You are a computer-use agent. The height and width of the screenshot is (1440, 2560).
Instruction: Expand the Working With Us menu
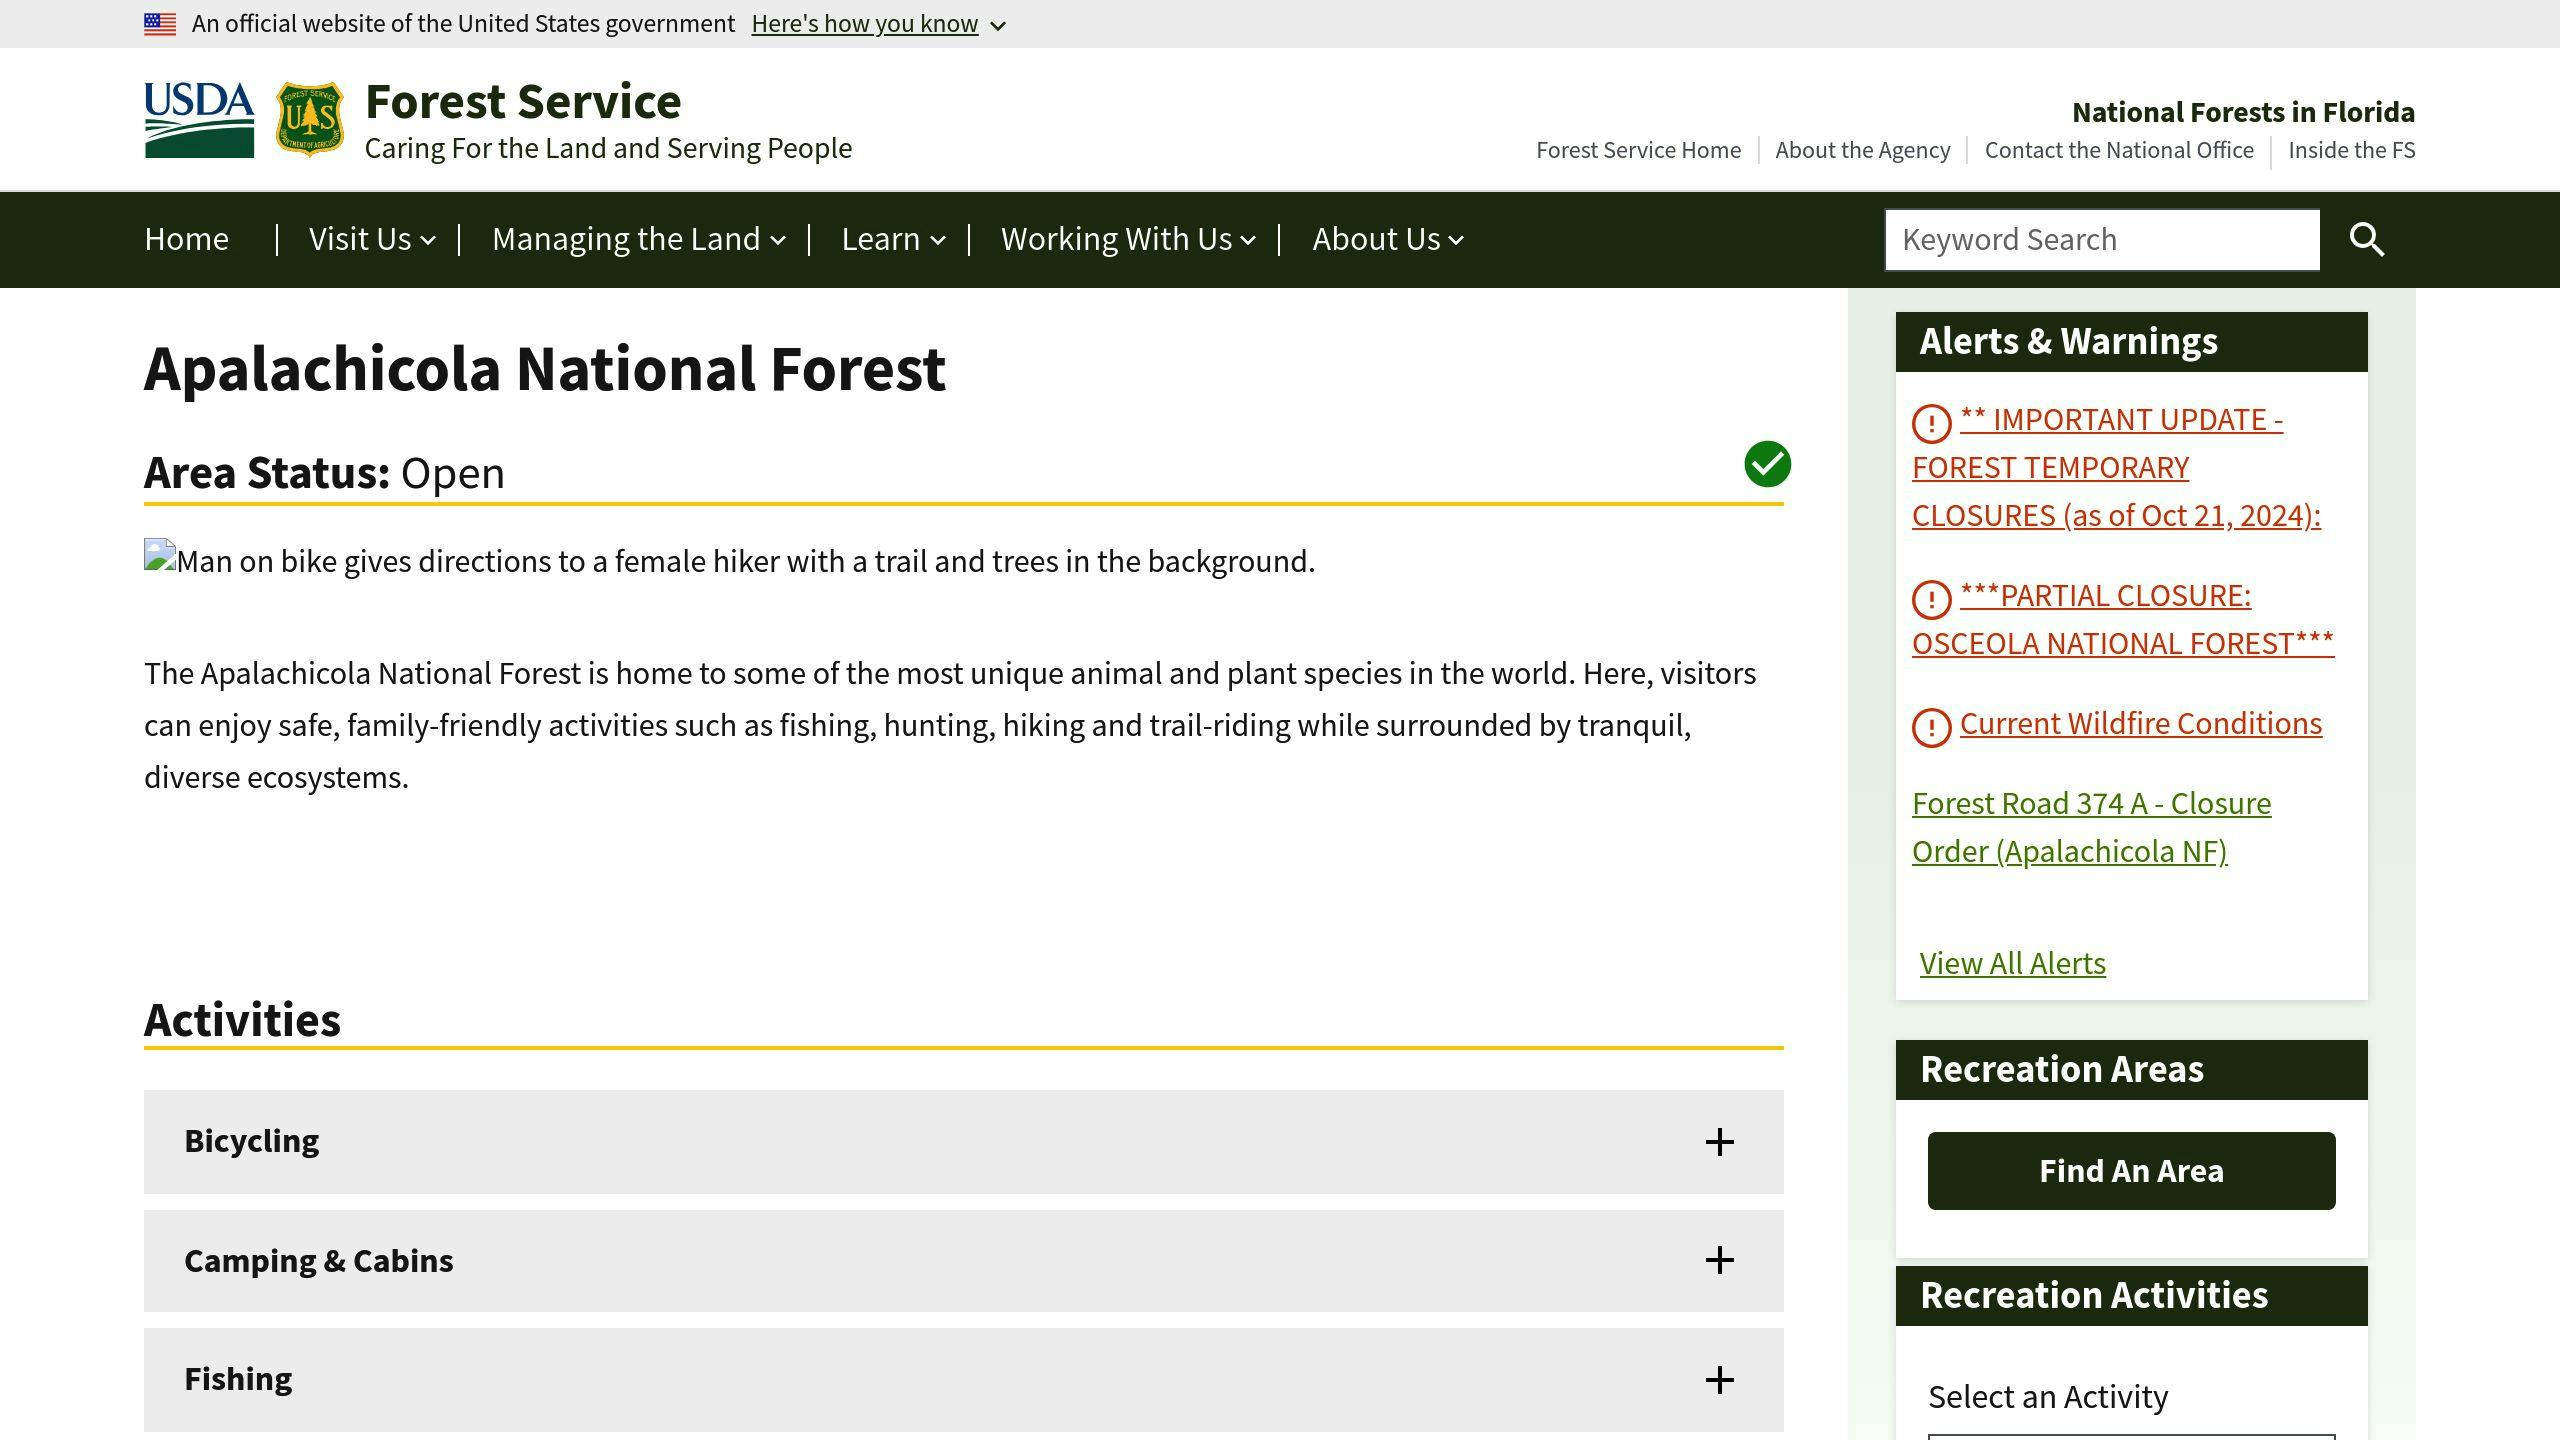point(1128,239)
